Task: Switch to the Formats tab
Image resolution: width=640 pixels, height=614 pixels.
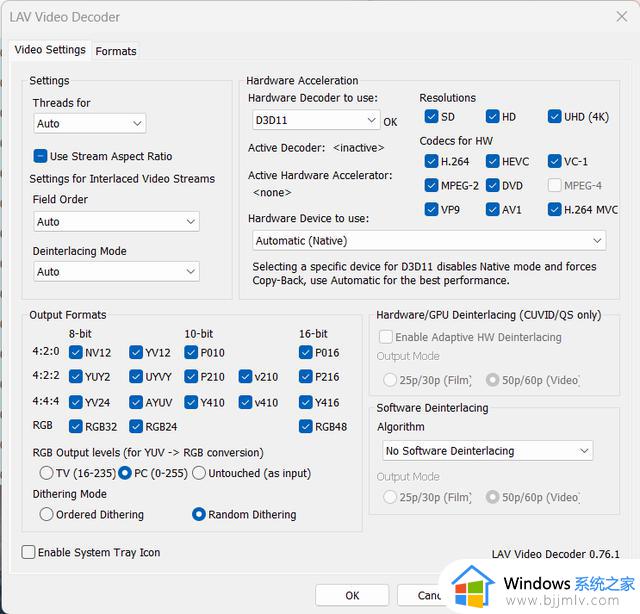Action: point(116,51)
